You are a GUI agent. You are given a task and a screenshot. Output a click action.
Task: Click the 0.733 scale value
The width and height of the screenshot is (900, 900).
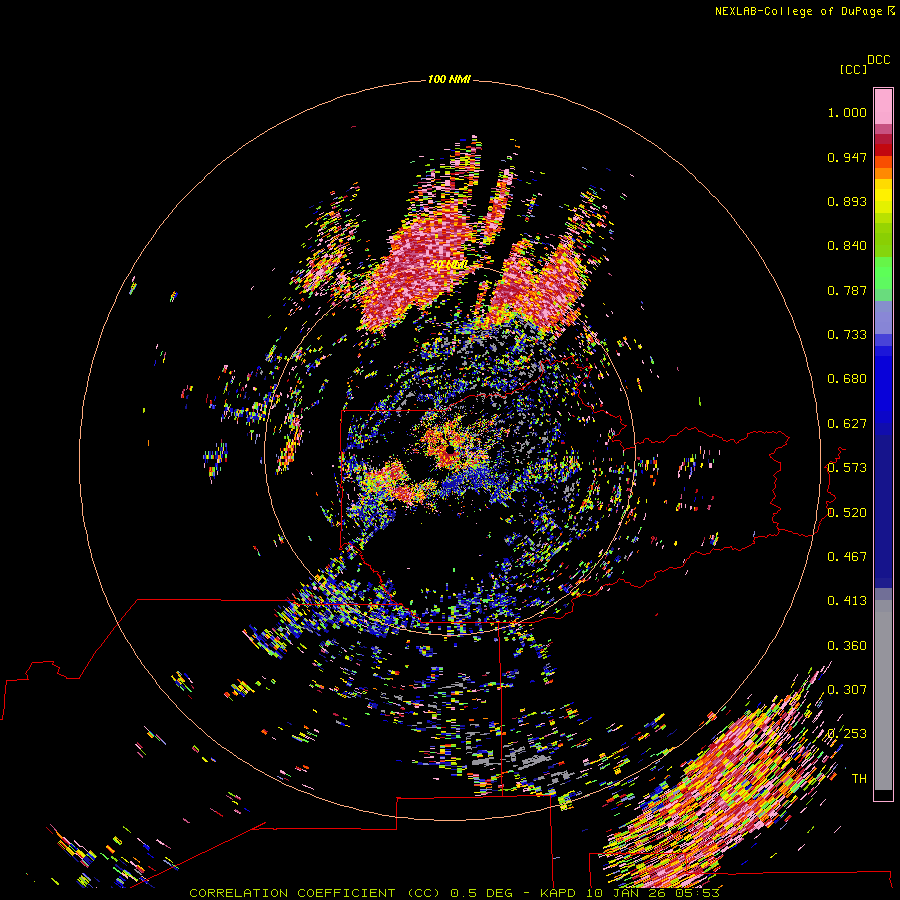point(847,335)
